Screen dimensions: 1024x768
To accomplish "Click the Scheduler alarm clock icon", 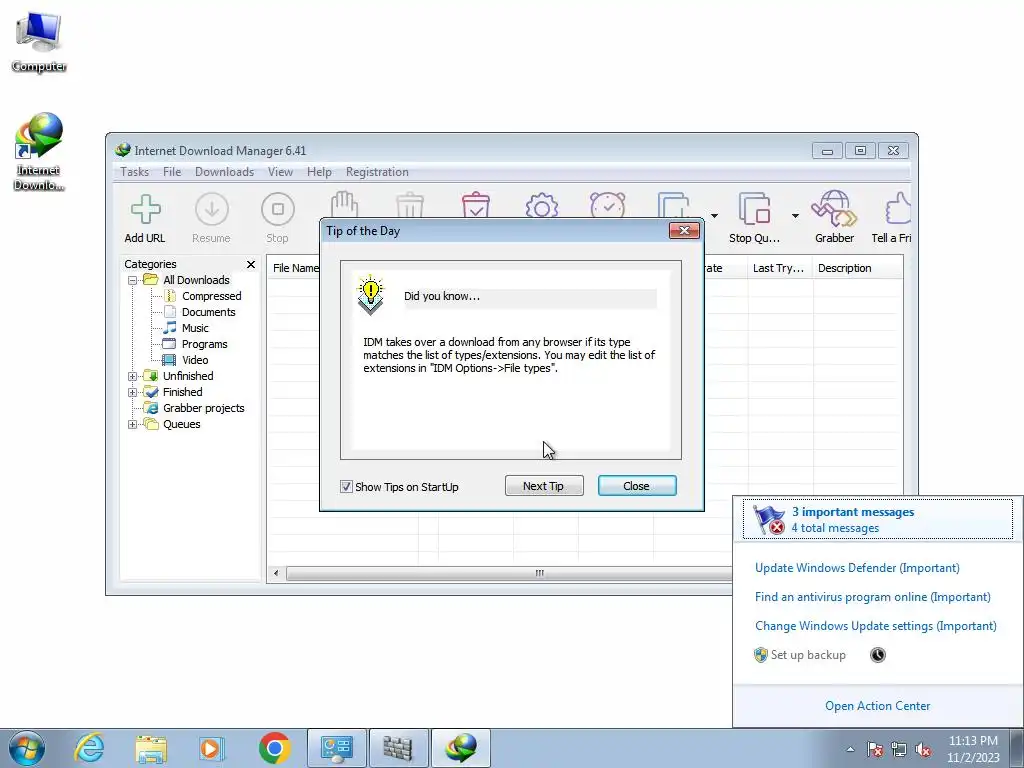I will tap(607, 204).
